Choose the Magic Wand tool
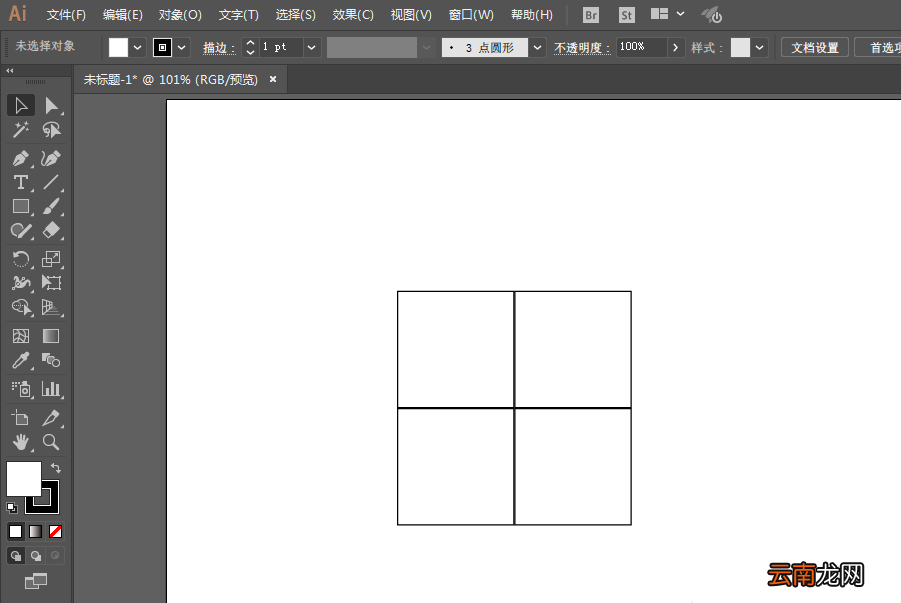The width and height of the screenshot is (901, 603). tap(21, 130)
